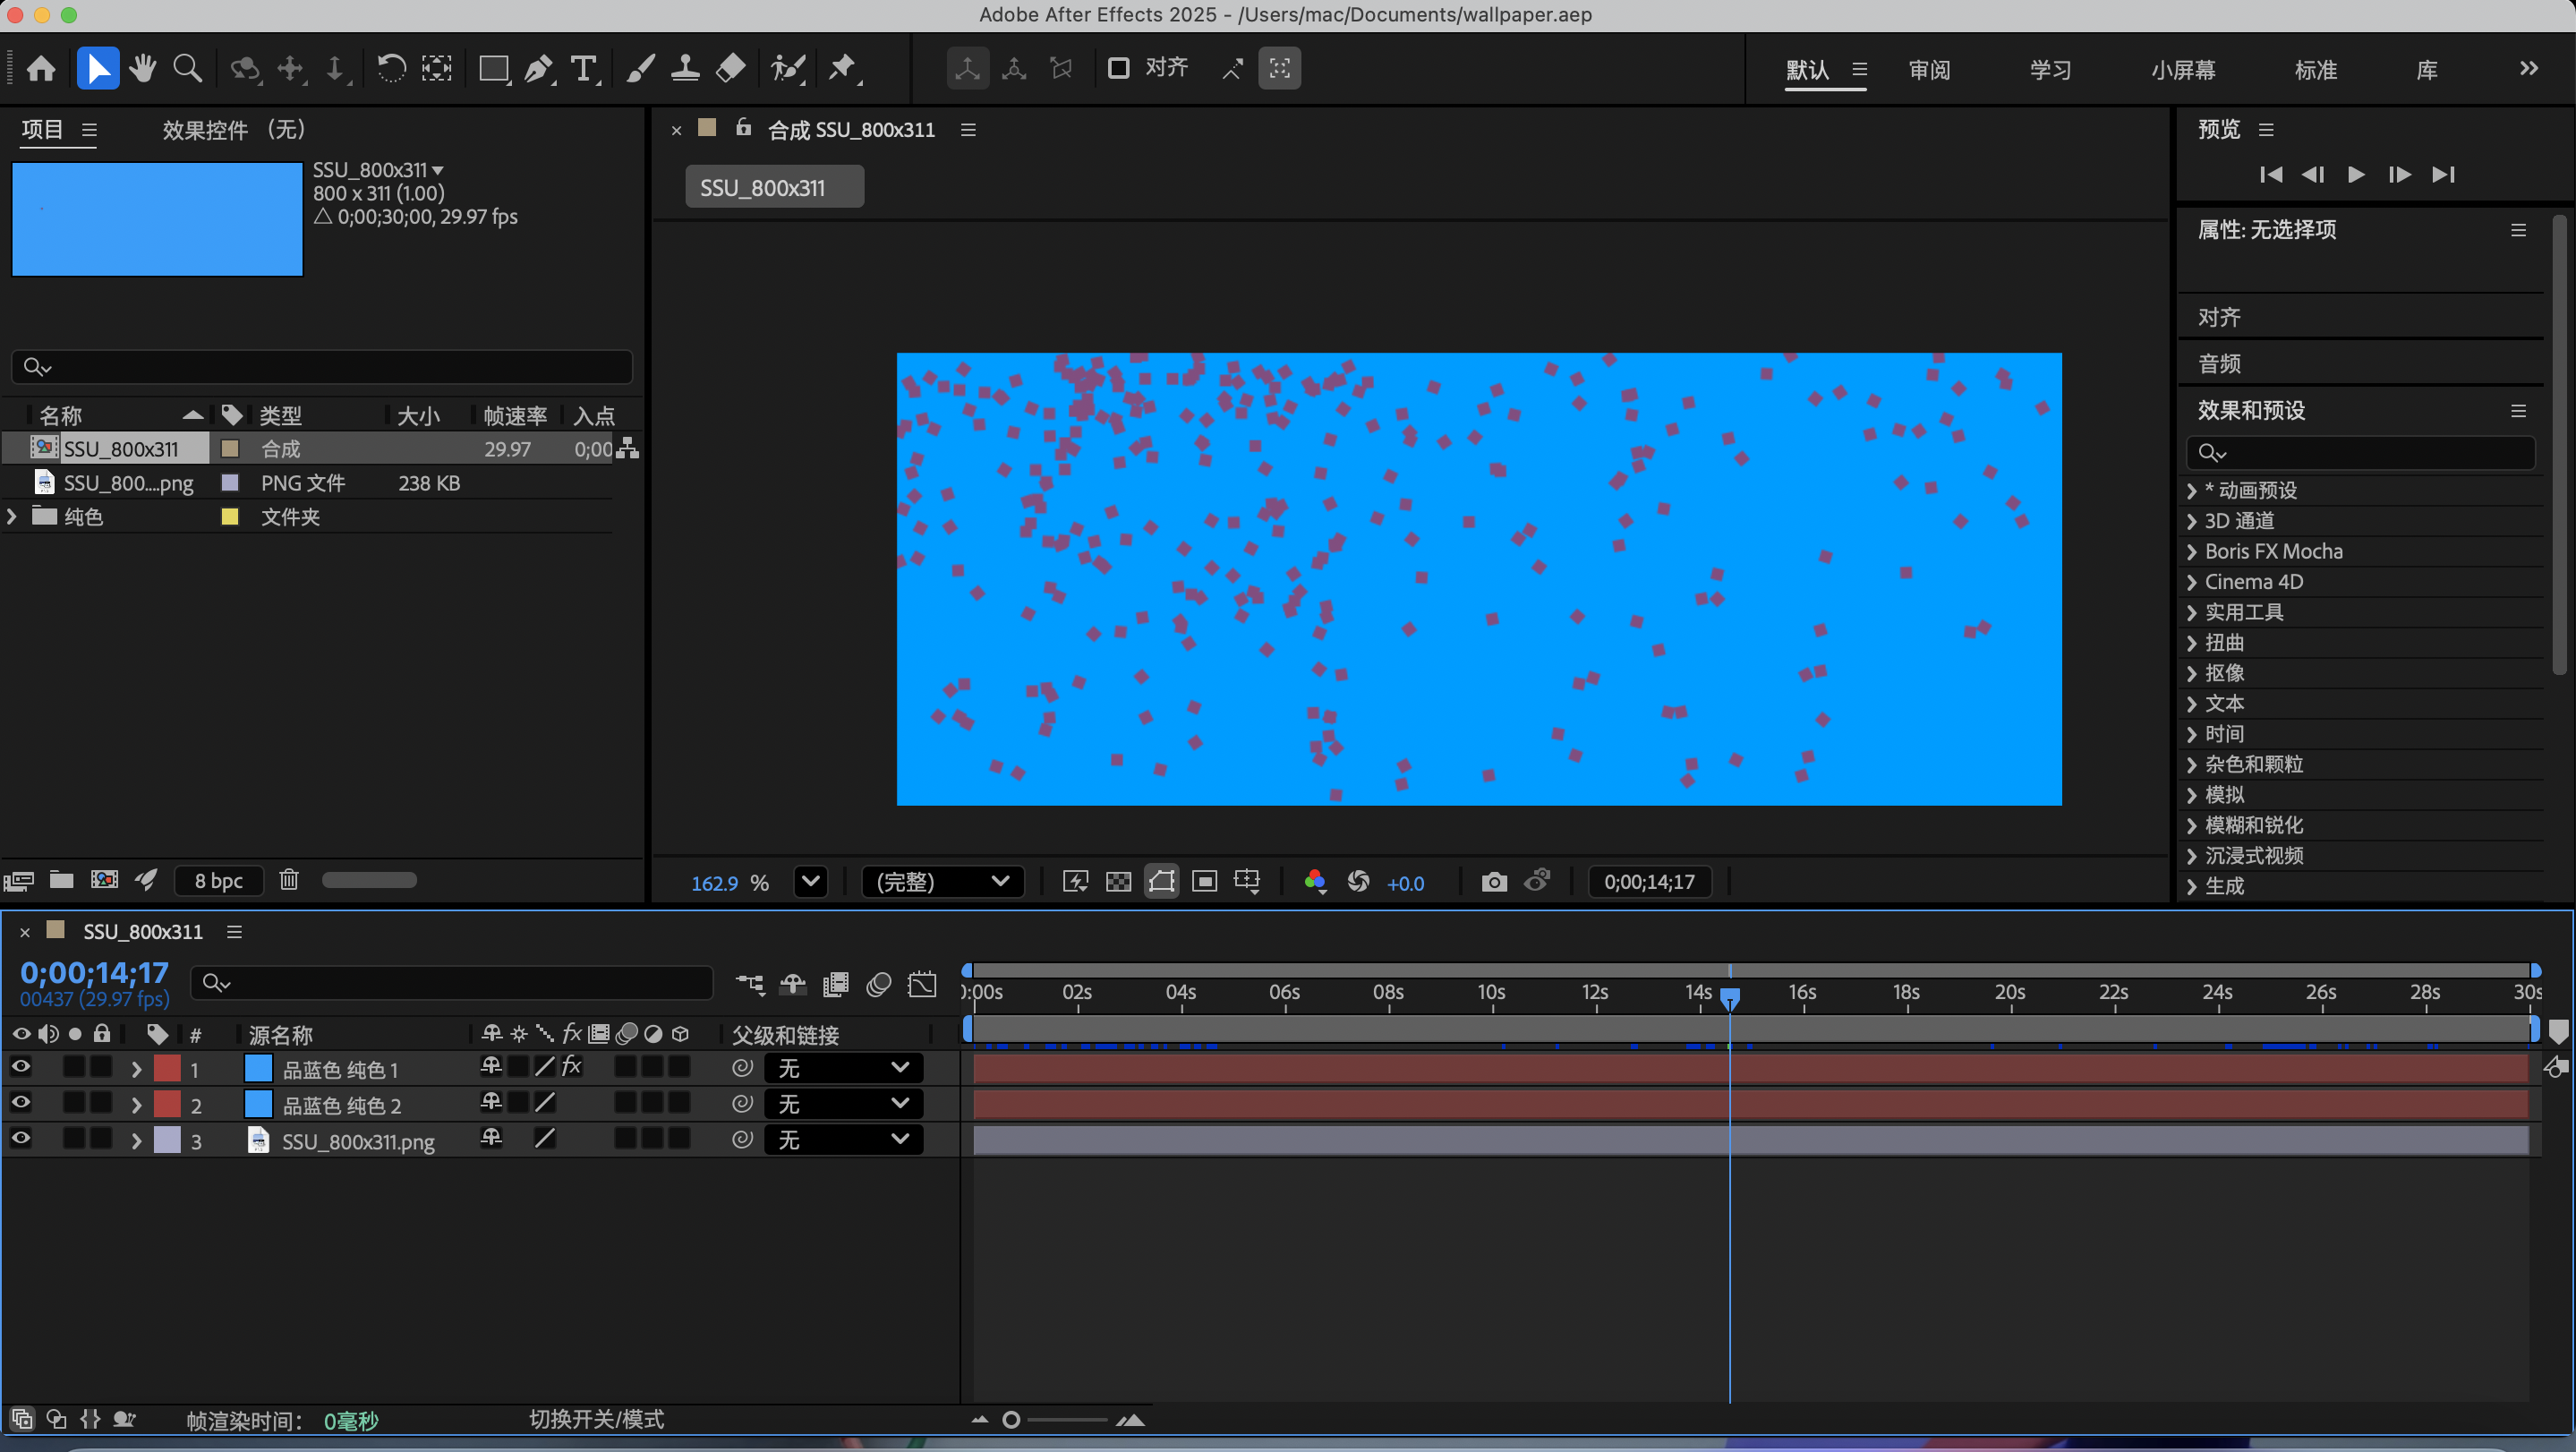
Task: Select the Horizontal Type tool
Action: 584,68
